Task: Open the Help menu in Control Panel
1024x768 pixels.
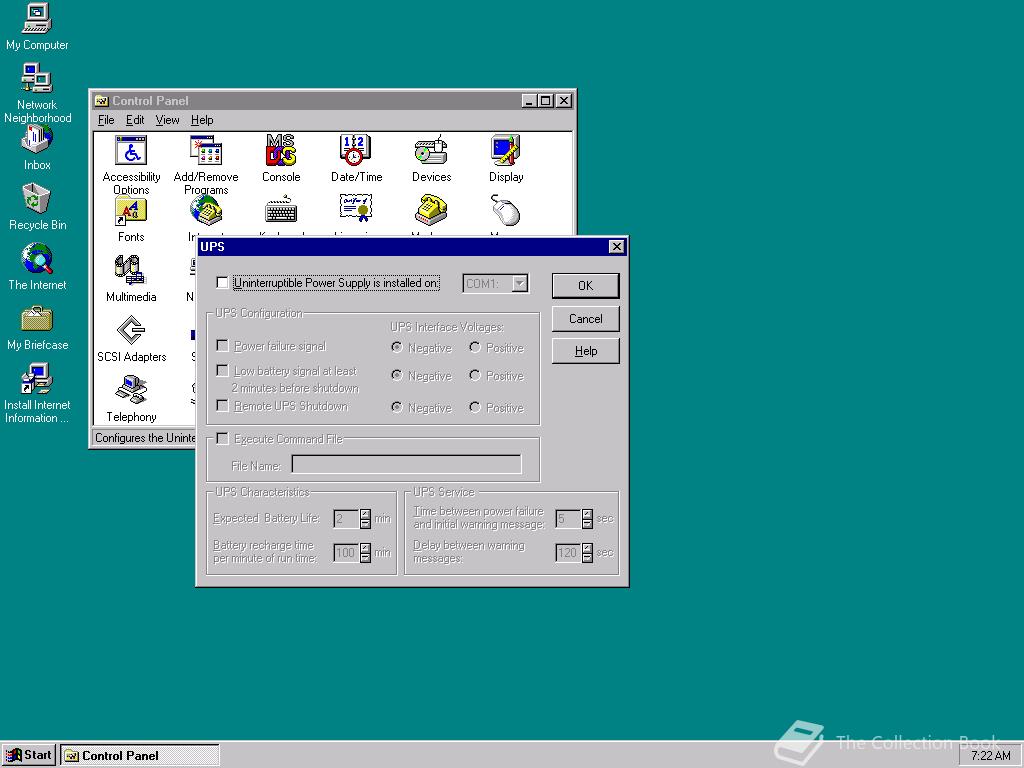Action: click(x=202, y=120)
